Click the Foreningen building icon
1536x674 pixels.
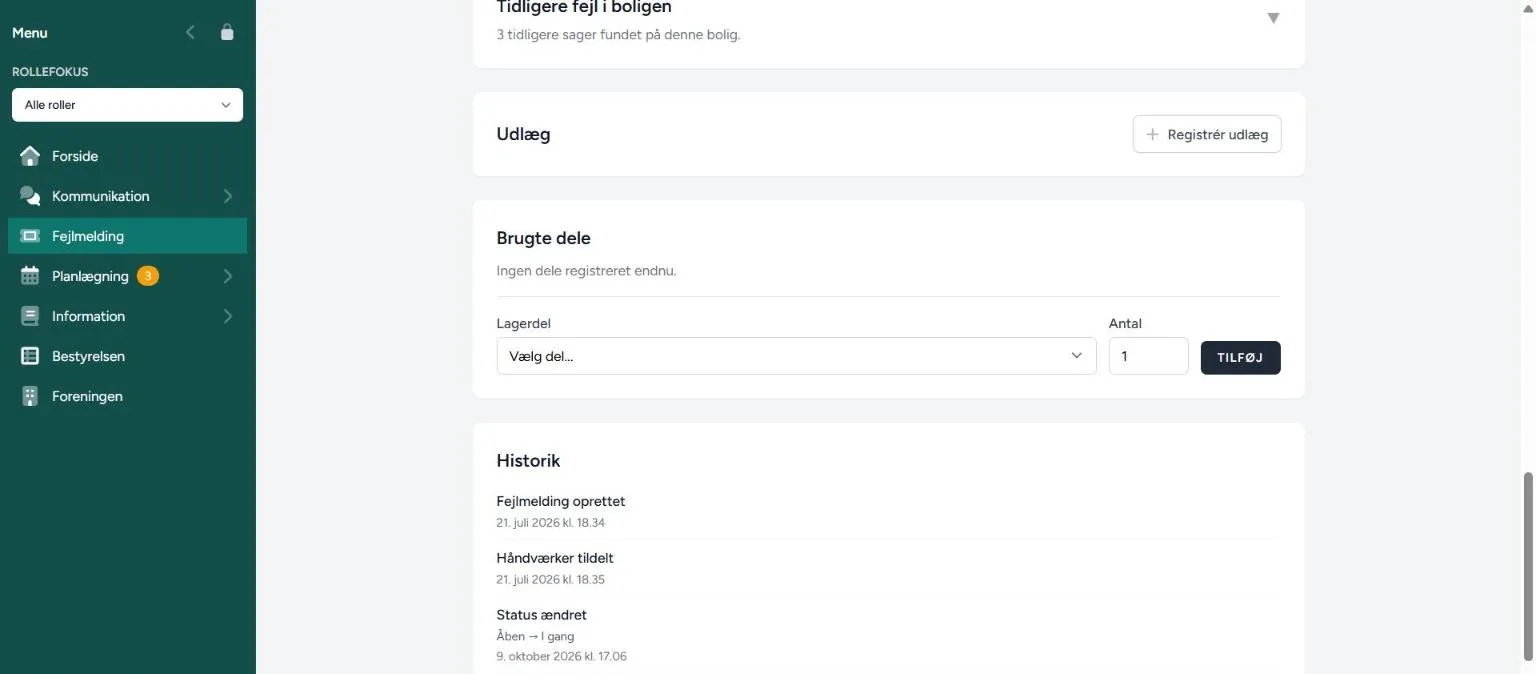click(x=30, y=396)
